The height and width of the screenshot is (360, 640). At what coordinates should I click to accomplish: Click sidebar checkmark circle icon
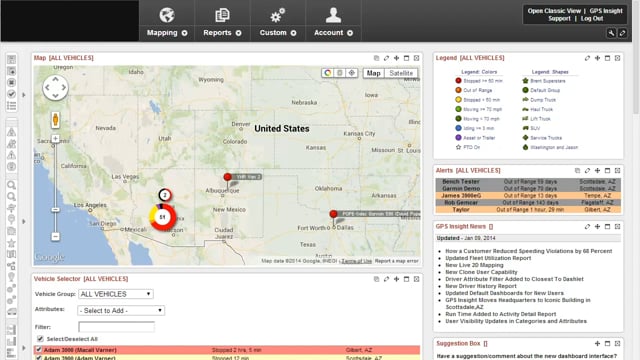pyautogui.click(x=11, y=94)
